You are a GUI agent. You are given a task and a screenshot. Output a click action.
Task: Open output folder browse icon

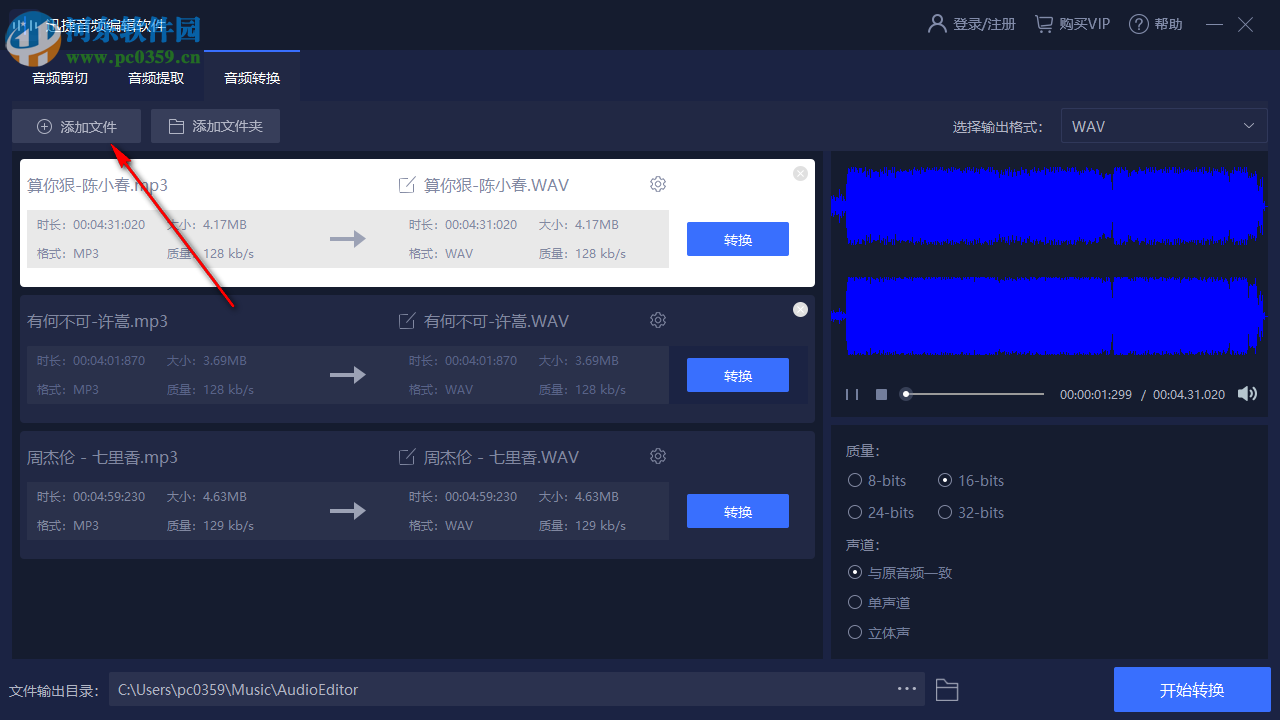pos(946,689)
